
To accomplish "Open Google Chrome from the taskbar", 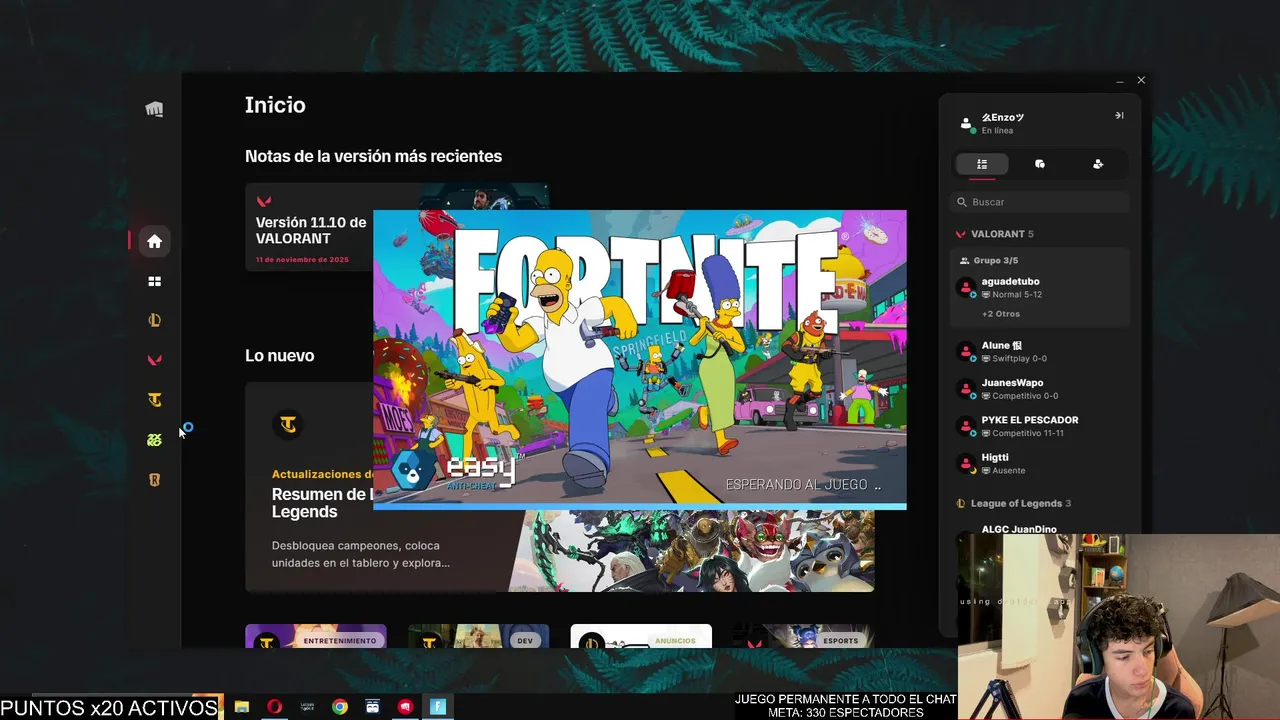I will tap(340, 706).
